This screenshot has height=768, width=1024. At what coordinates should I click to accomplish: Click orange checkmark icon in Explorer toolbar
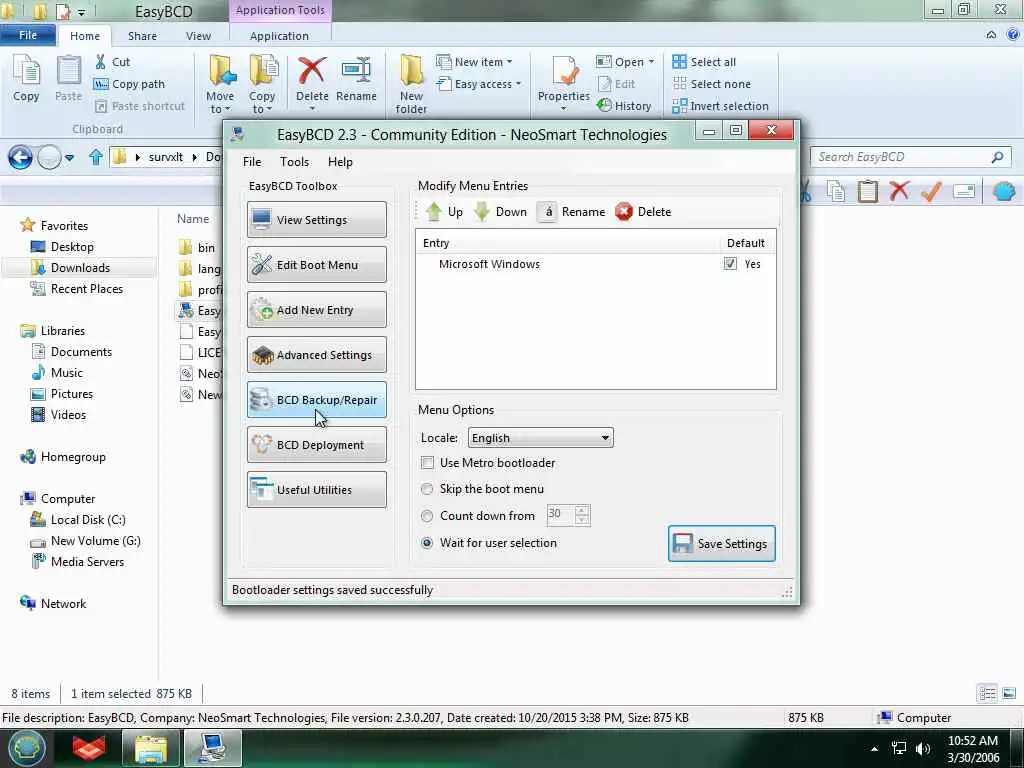point(931,191)
